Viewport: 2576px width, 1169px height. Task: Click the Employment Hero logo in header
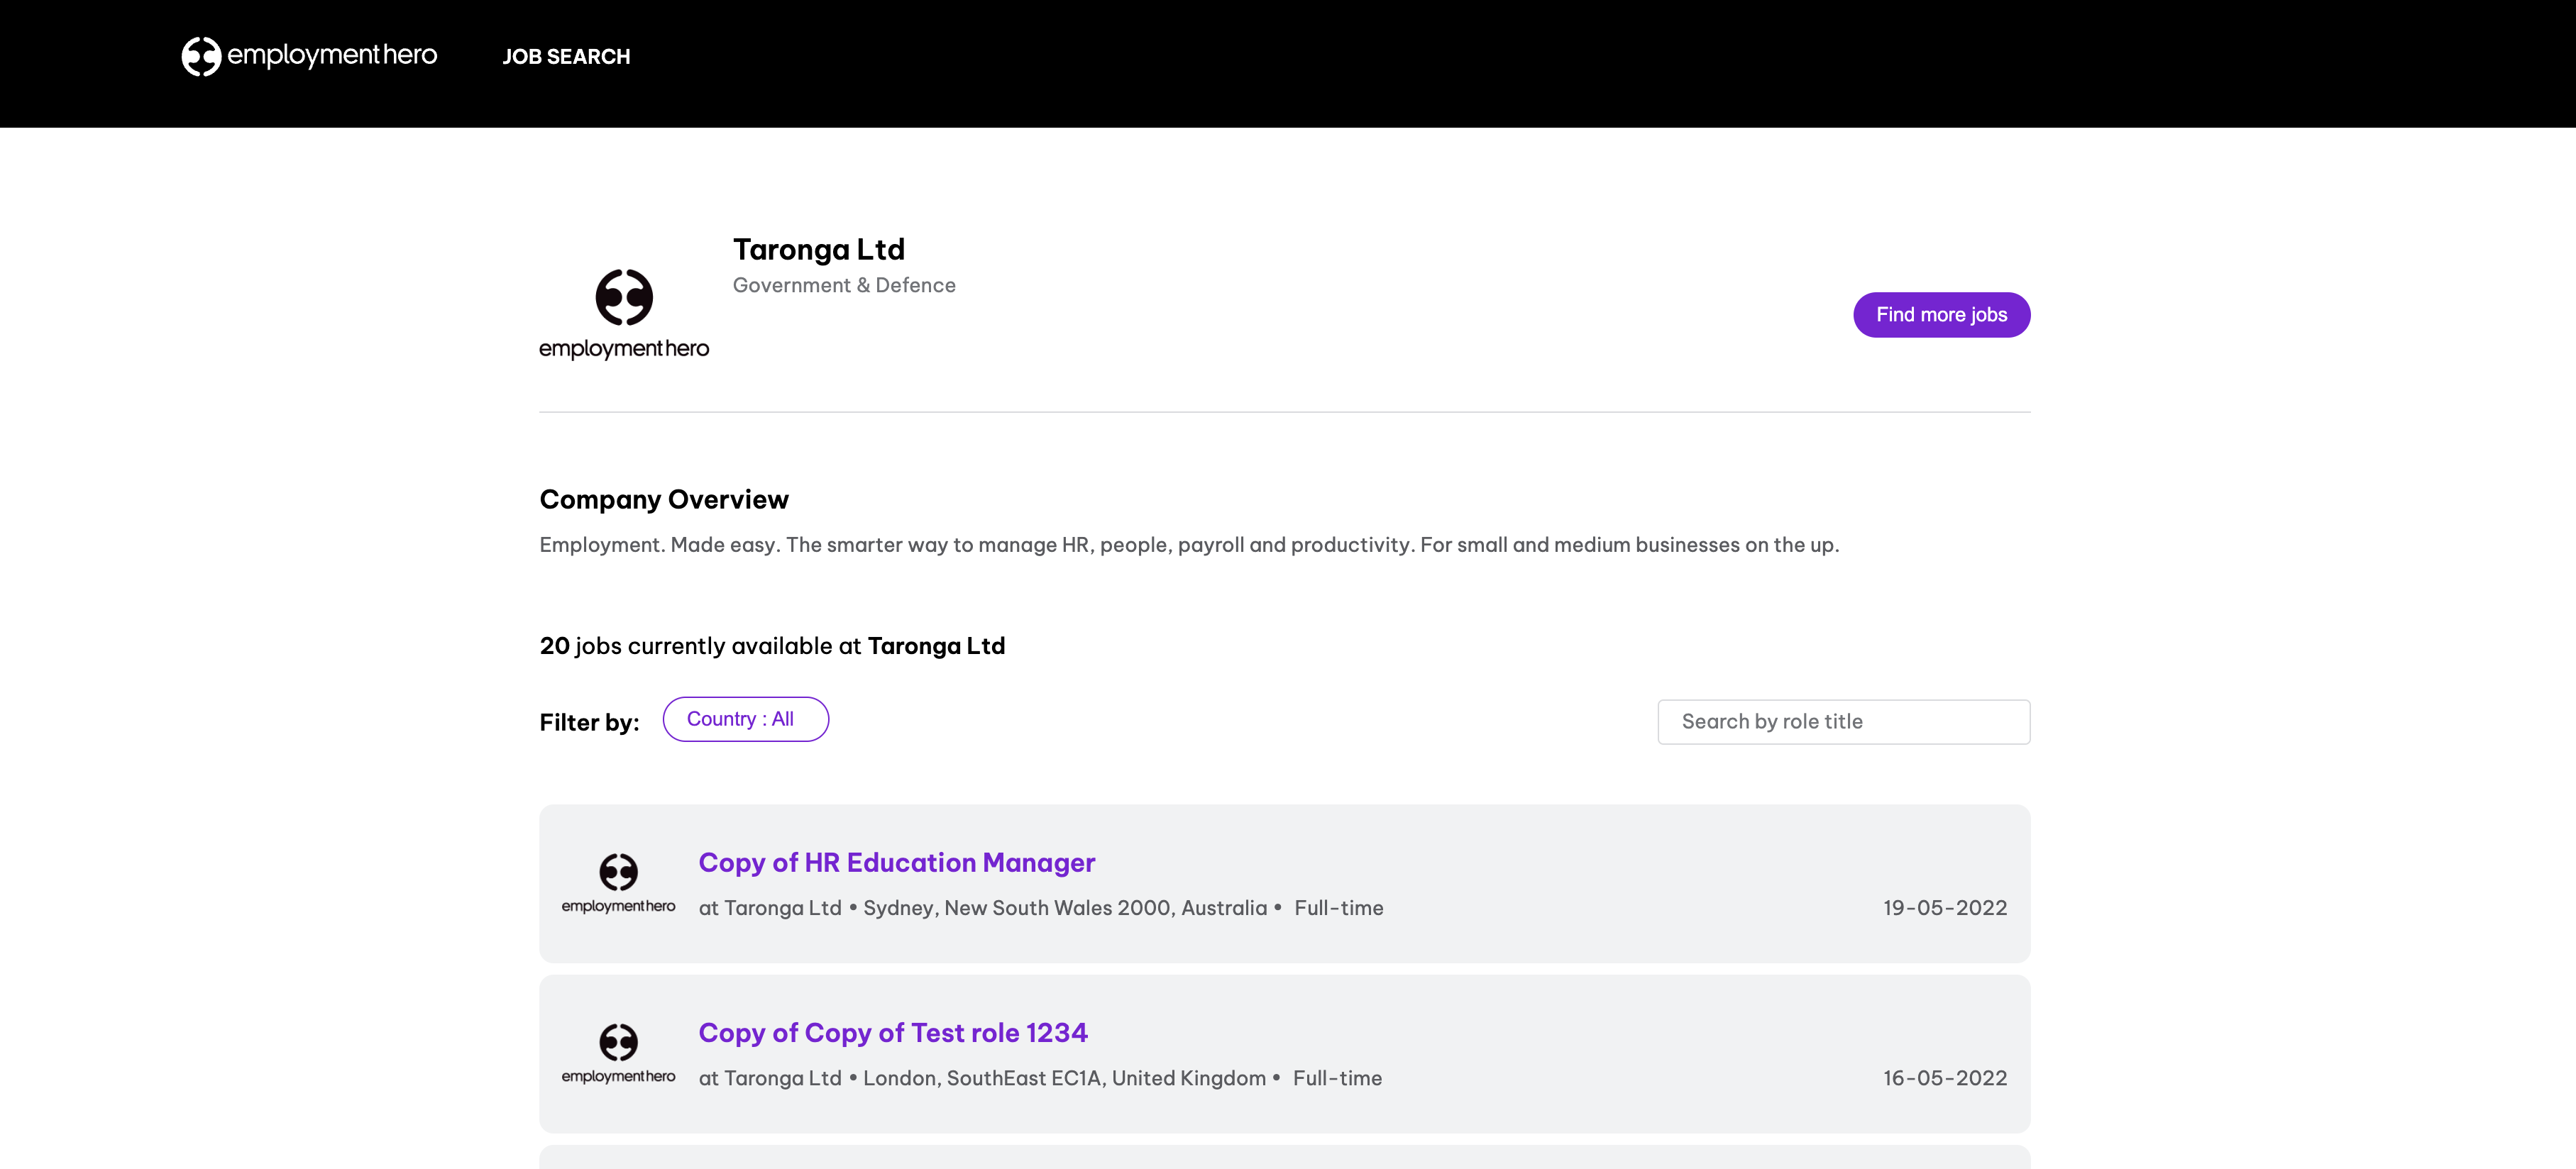pos(309,56)
